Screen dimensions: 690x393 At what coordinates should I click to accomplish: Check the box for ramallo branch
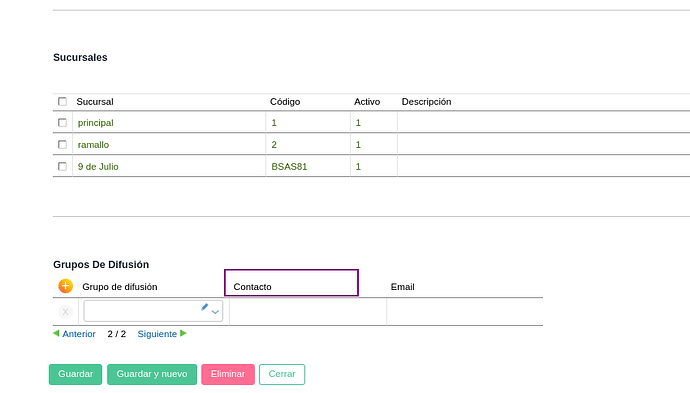62,145
